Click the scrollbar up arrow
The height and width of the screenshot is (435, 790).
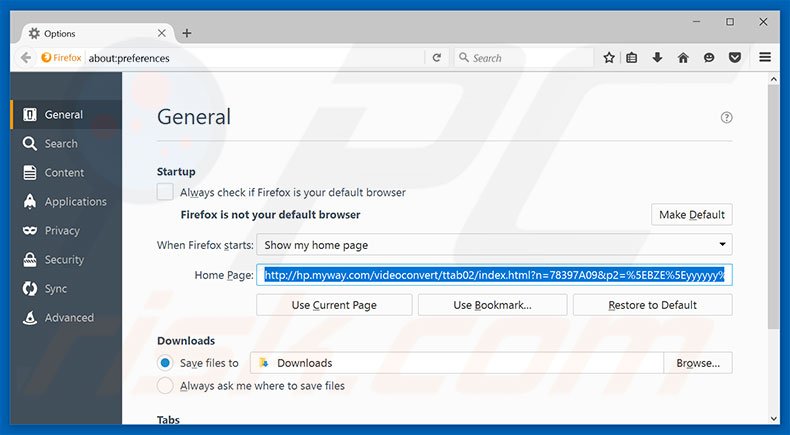(773, 79)
